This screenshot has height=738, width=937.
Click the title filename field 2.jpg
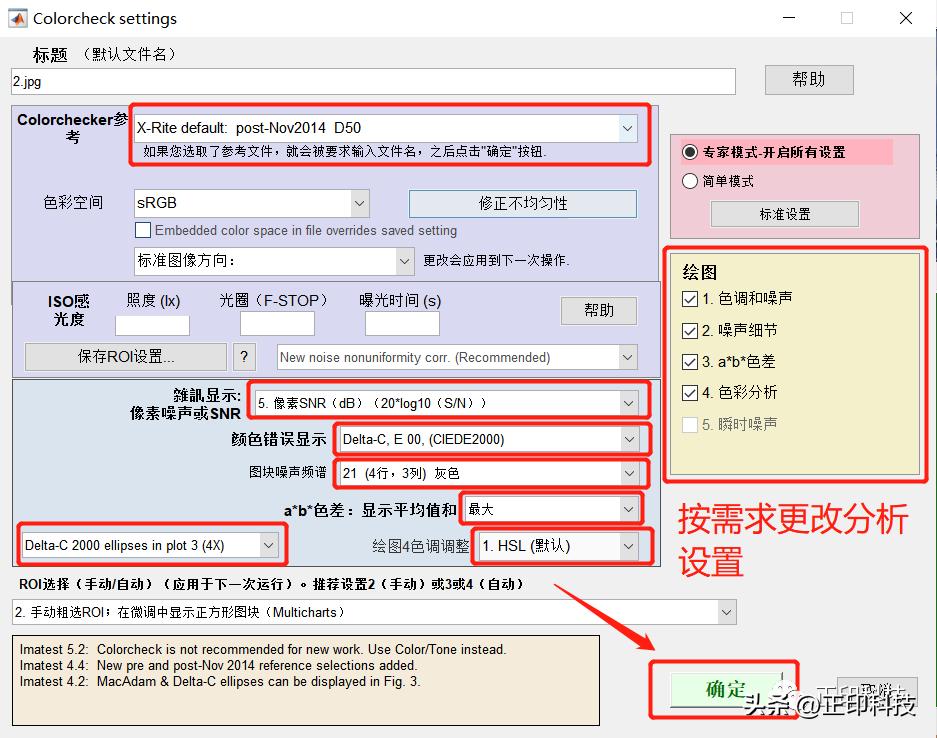[373, 82]
